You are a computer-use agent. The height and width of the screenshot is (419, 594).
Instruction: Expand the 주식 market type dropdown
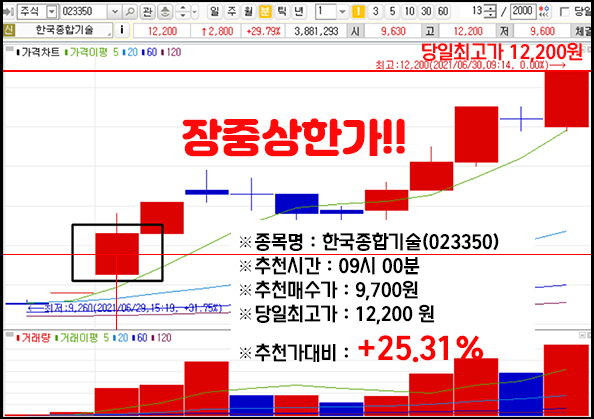[x=51, y=12]
